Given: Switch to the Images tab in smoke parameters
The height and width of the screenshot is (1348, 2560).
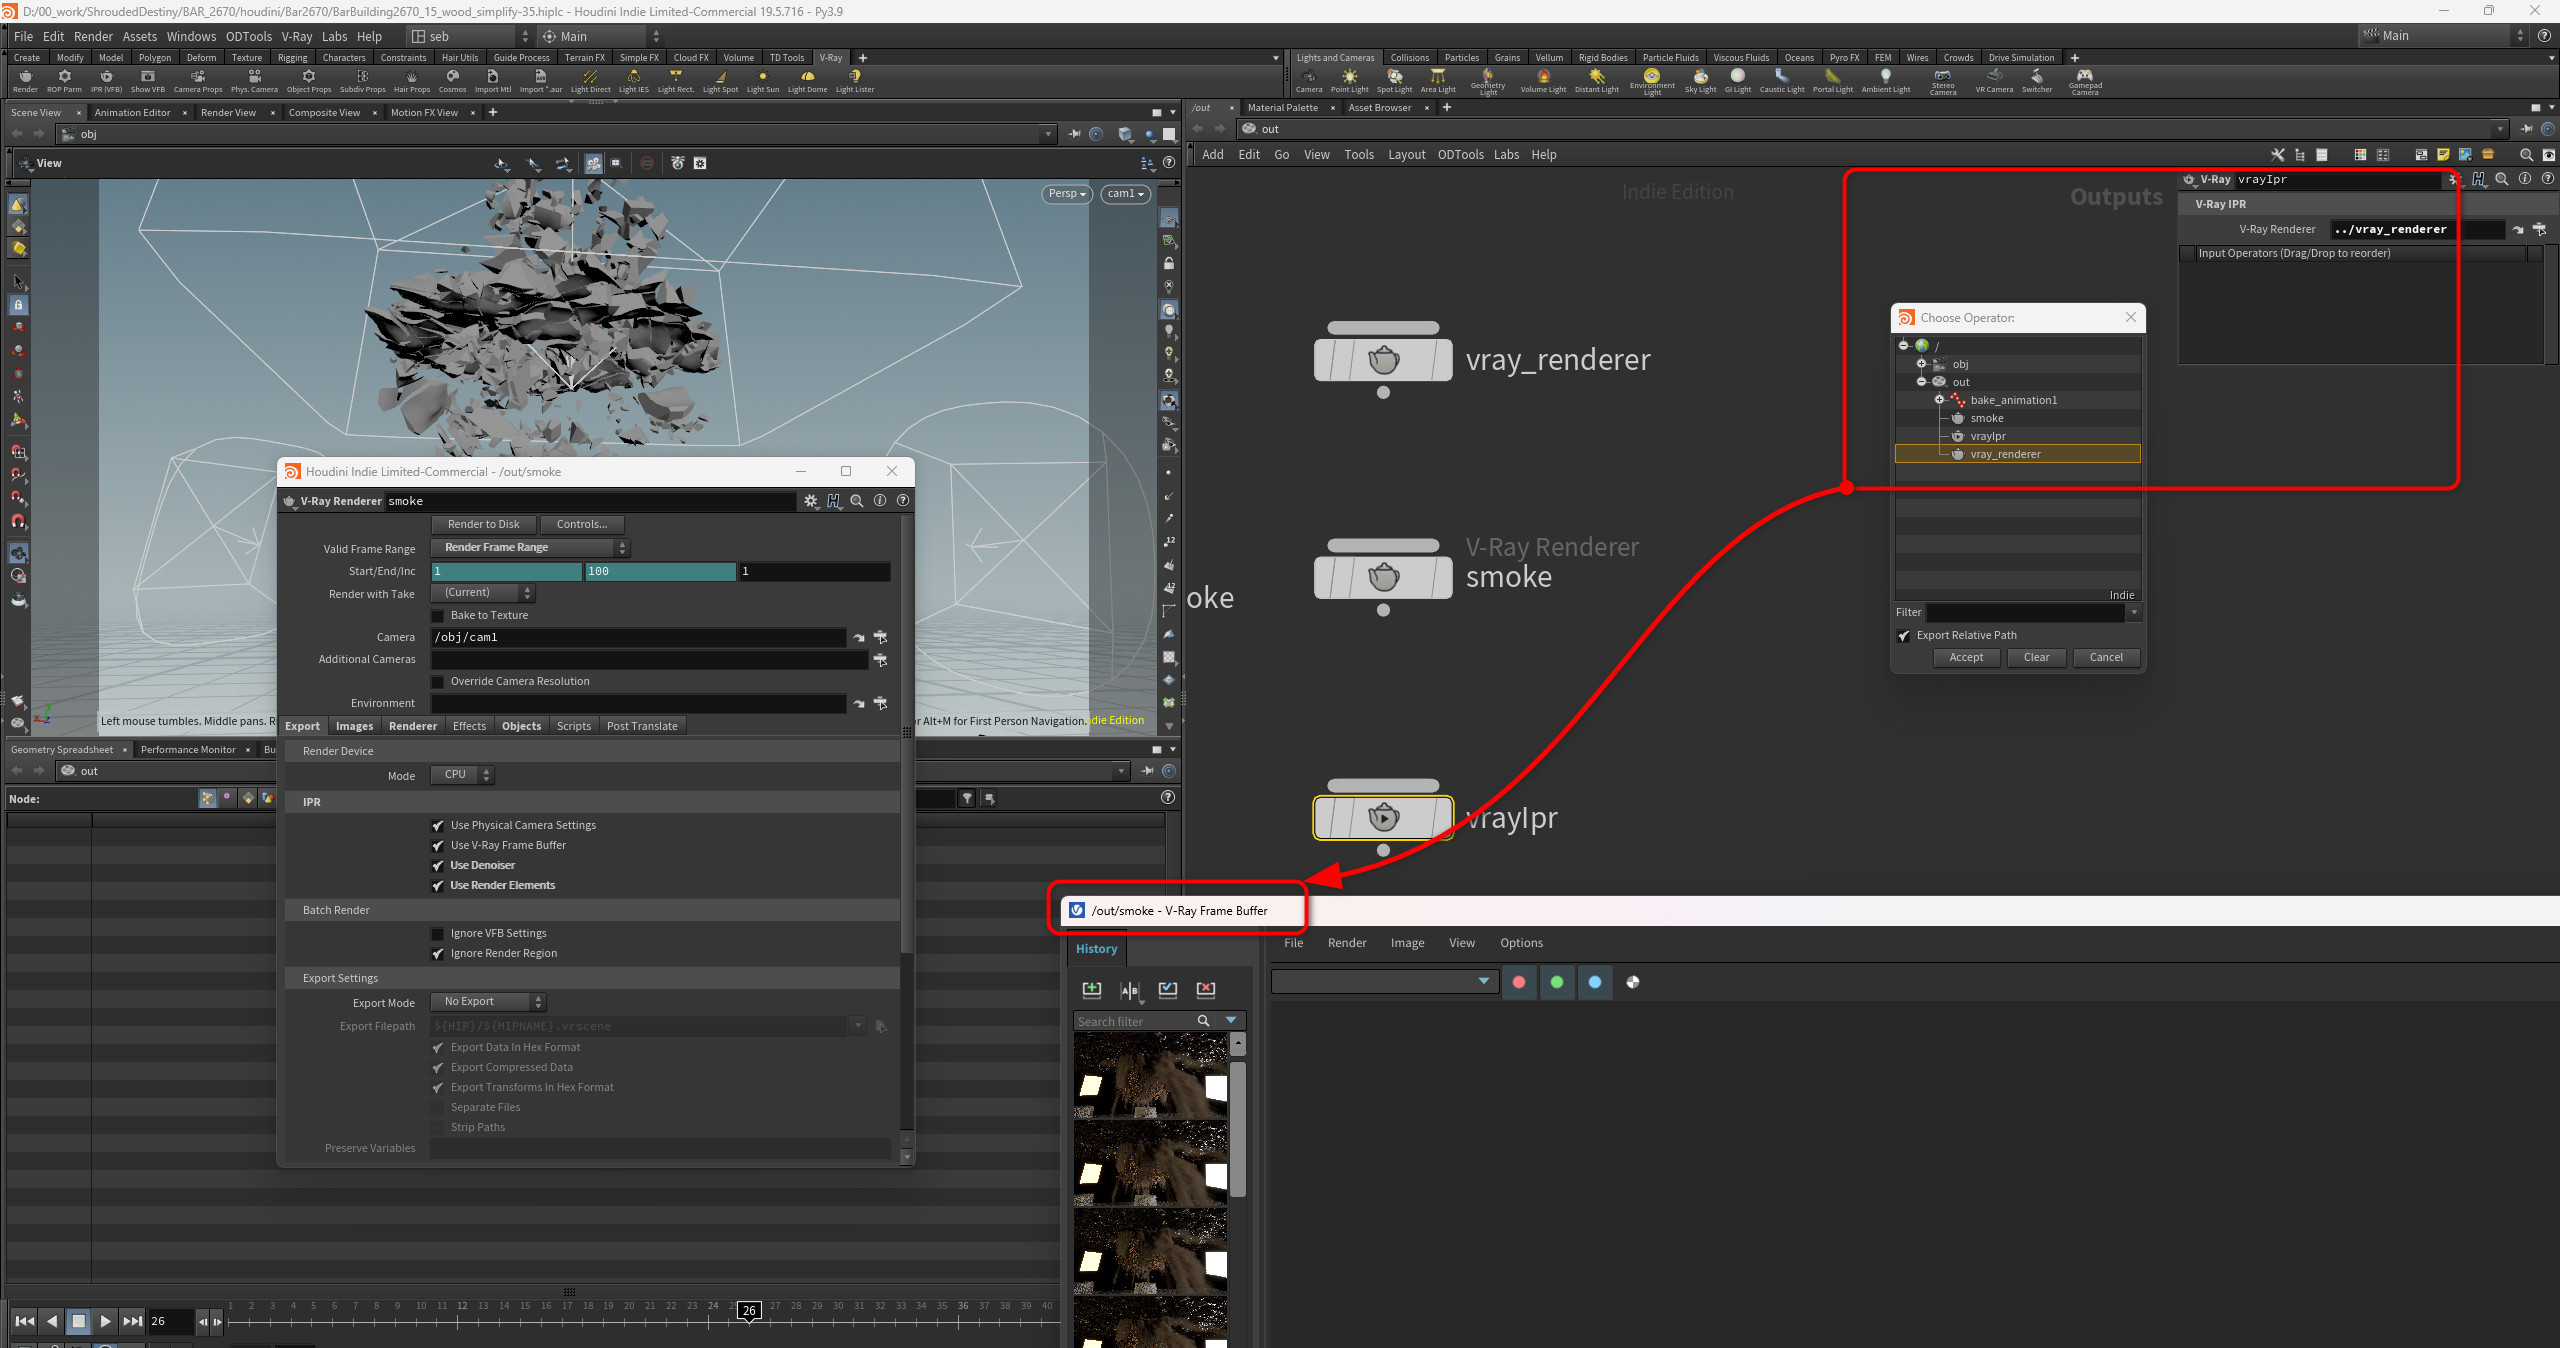Looking at the screenshot, I should (x=354, y=726).
